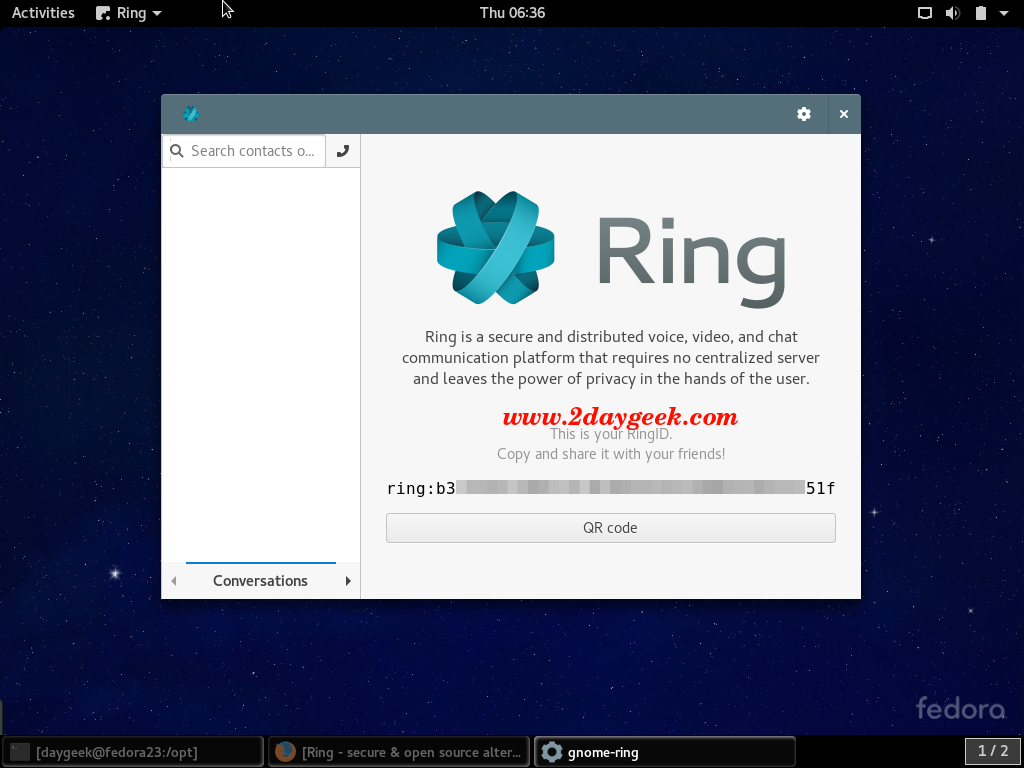This screenshot has height=768, width=1024.
Task: Click Firefox icon in the taskbar
Action: coord(285,752)
